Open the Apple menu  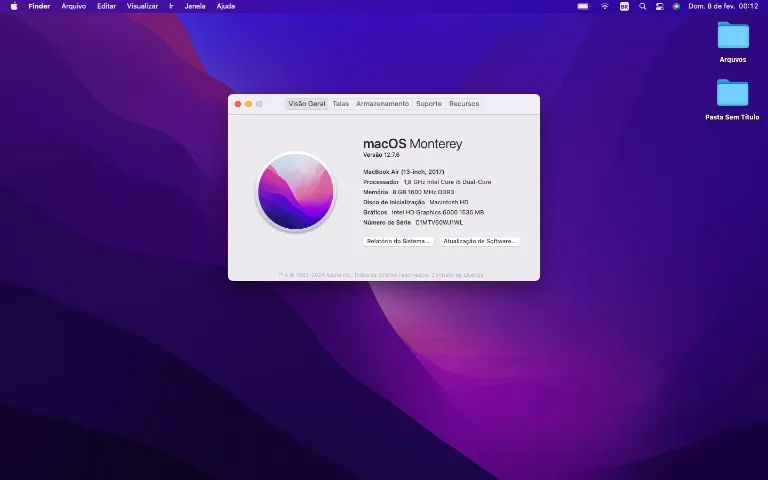[12, 6]
